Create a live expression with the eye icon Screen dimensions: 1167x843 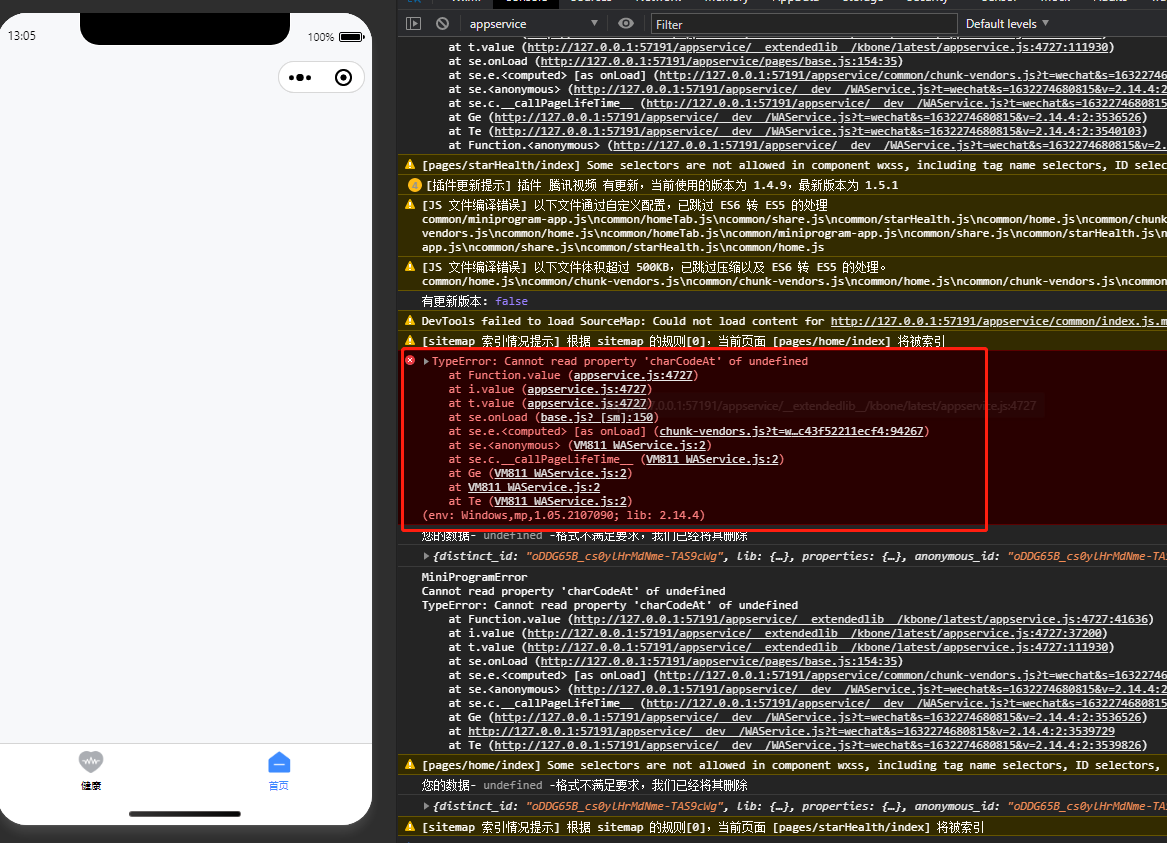(x=626, y=23)
